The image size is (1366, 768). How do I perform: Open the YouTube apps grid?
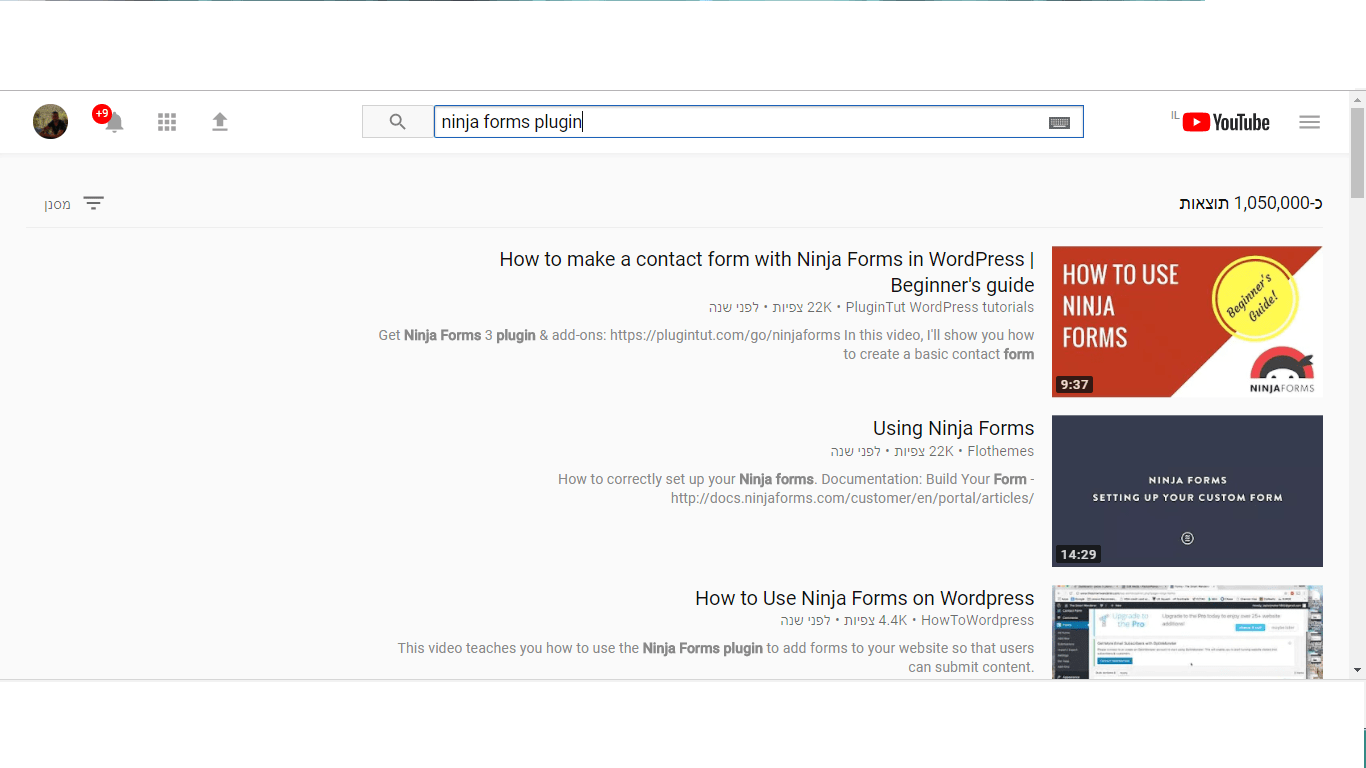[167, 122]
